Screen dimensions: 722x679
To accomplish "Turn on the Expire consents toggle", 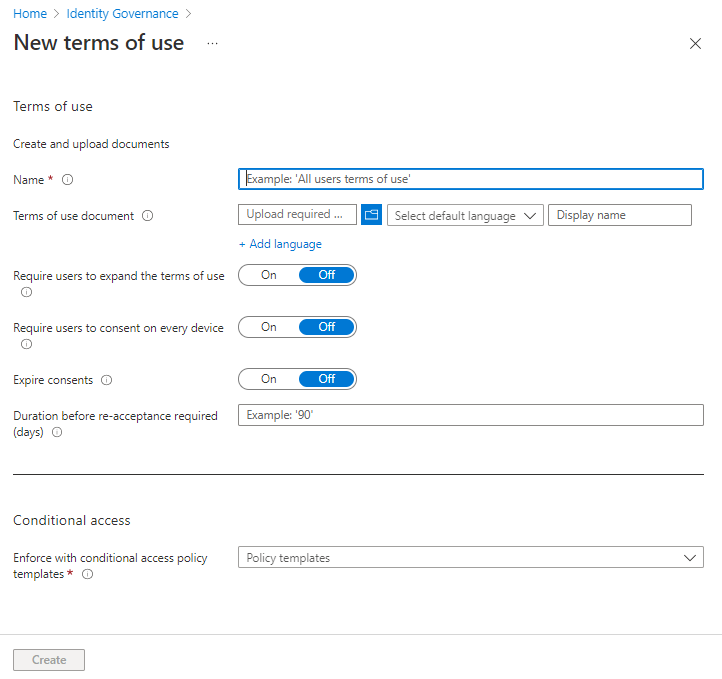I will click(x=269, y=379).
